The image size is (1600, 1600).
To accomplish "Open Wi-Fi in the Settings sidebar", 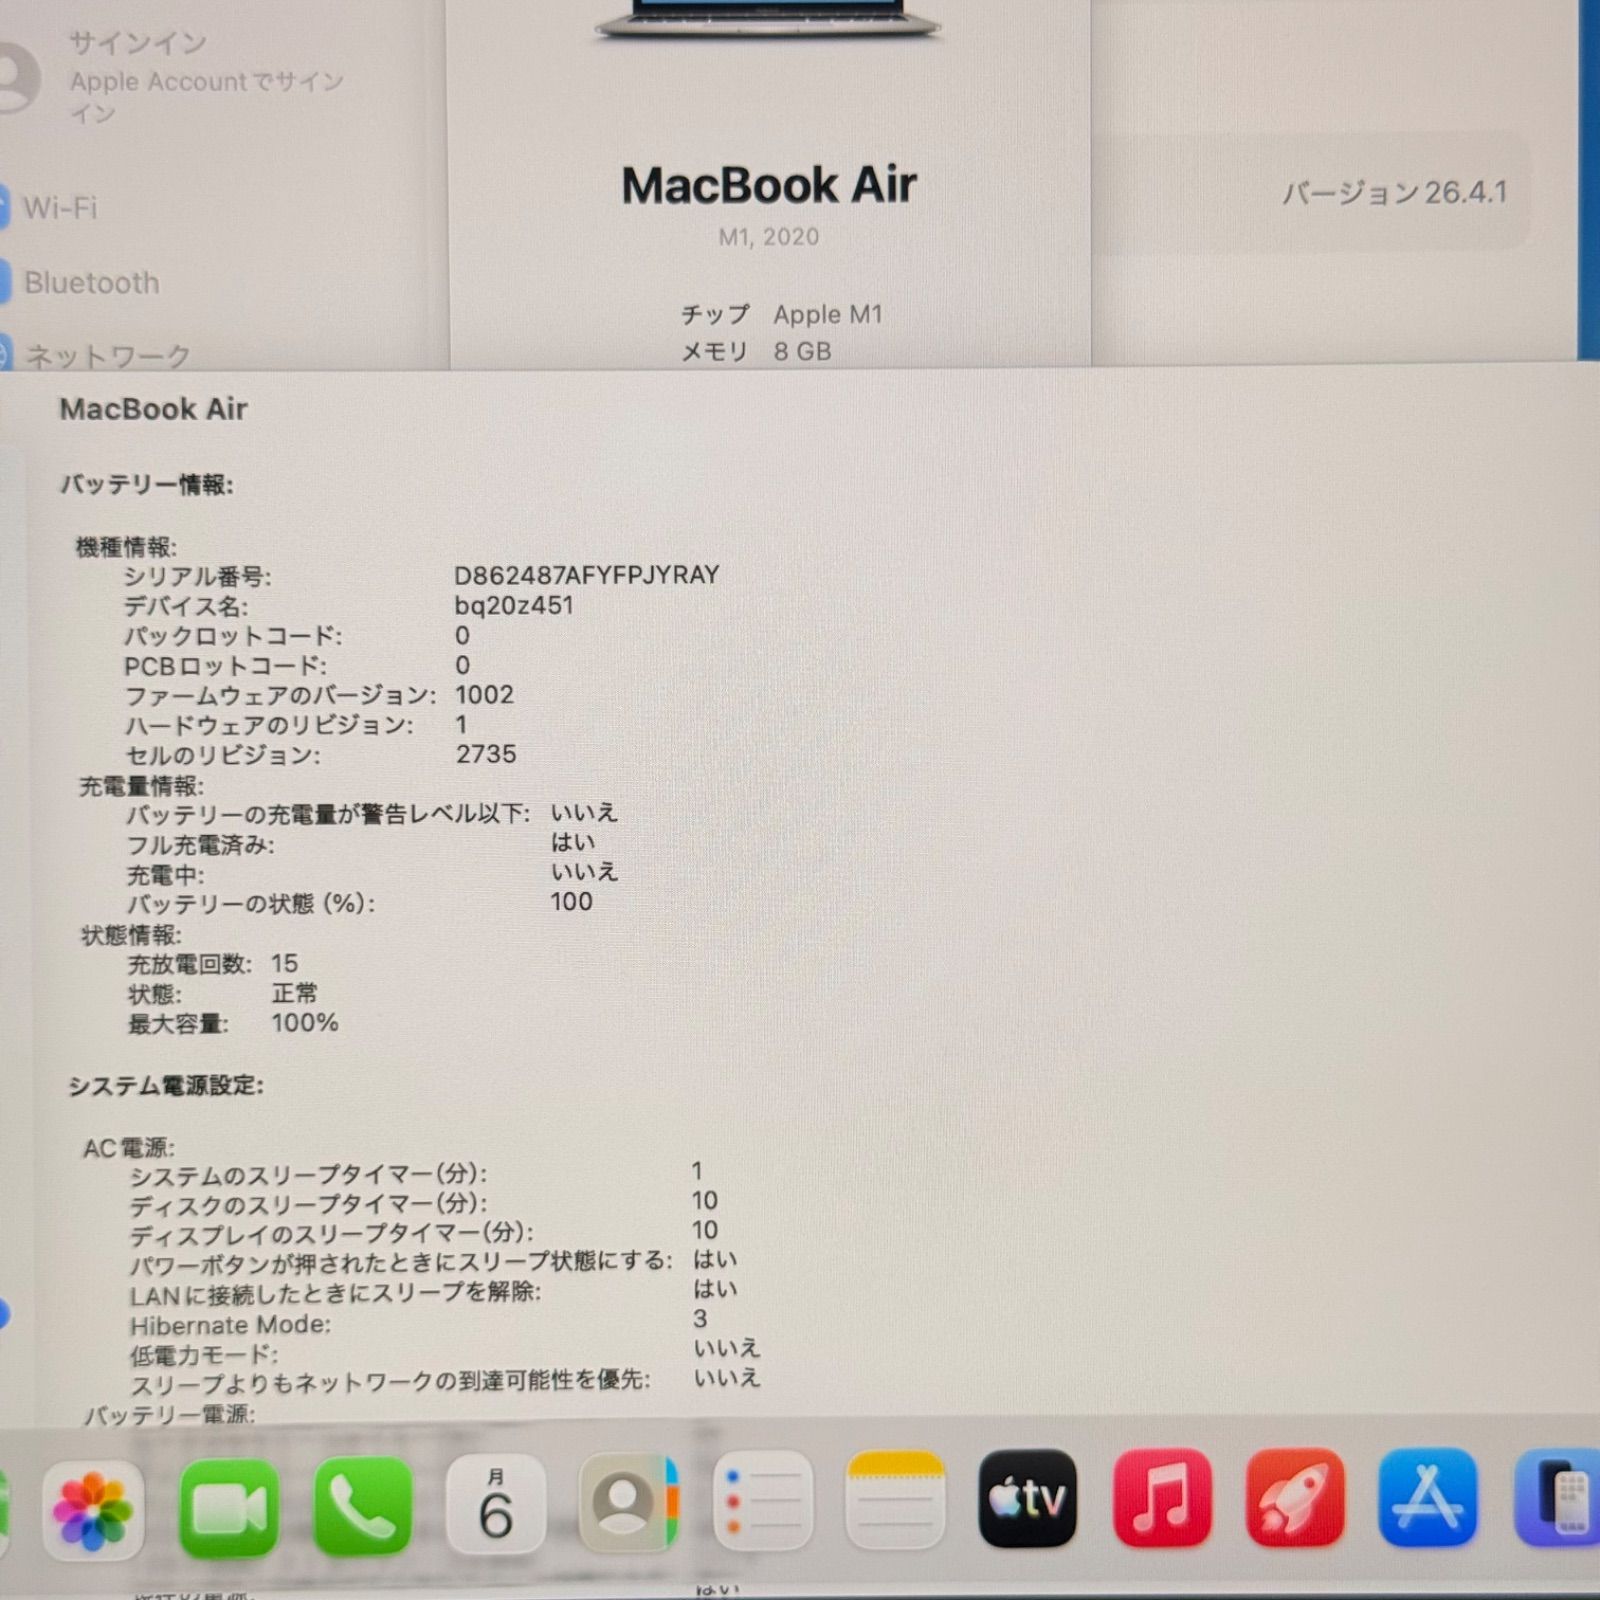I will click(x=60, y=208).
